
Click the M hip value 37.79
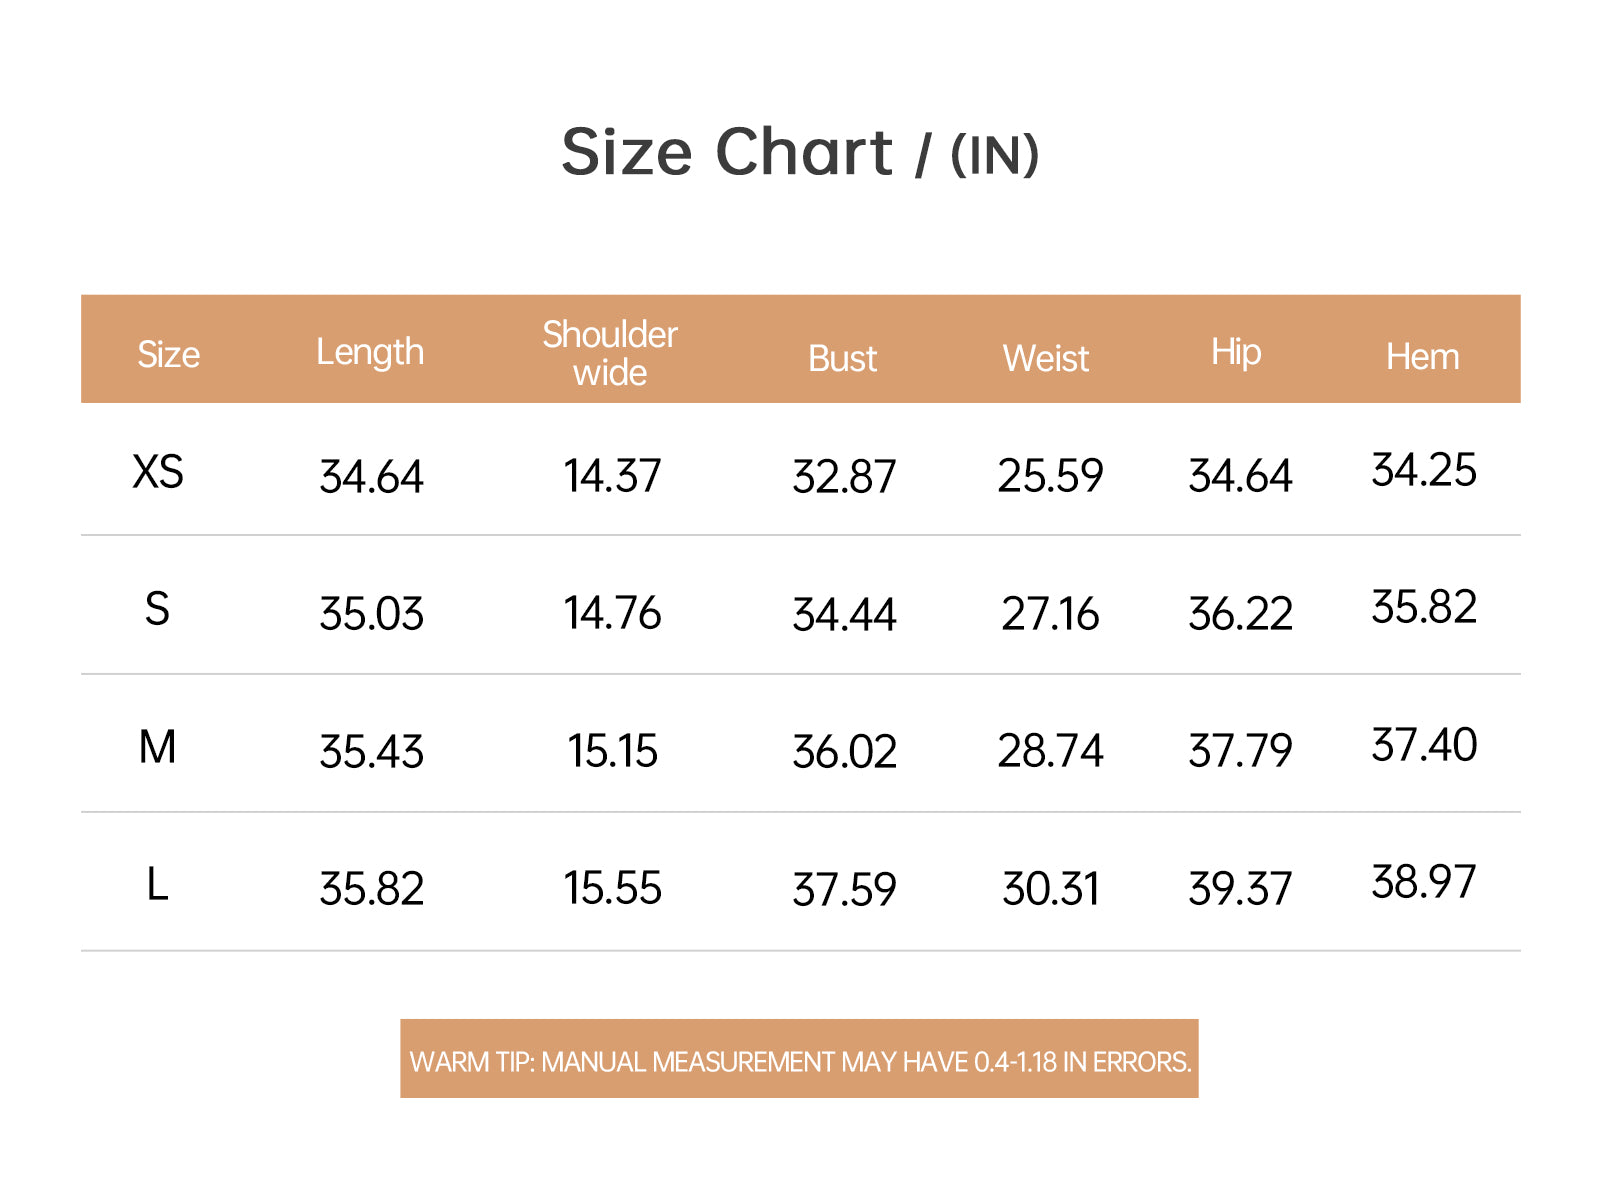pos(1240,751)
